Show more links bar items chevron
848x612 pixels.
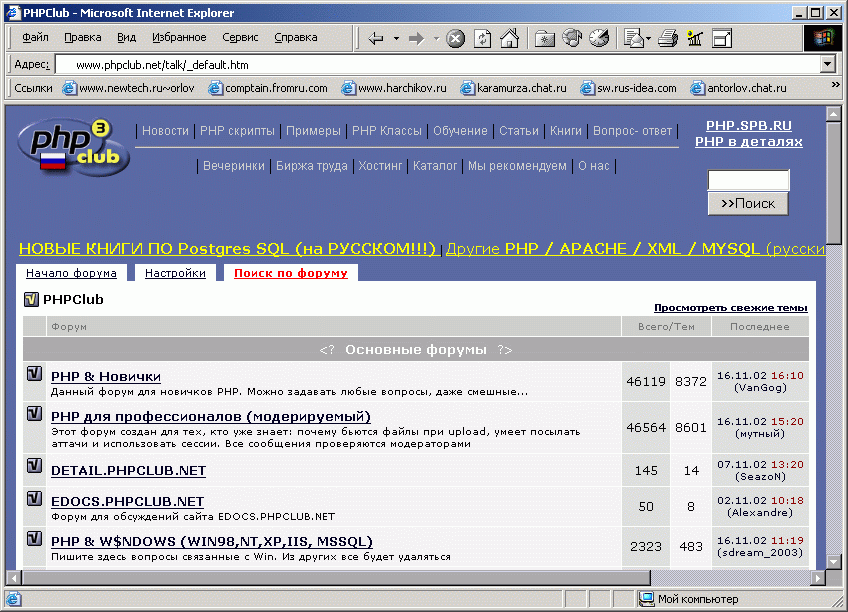835,85
